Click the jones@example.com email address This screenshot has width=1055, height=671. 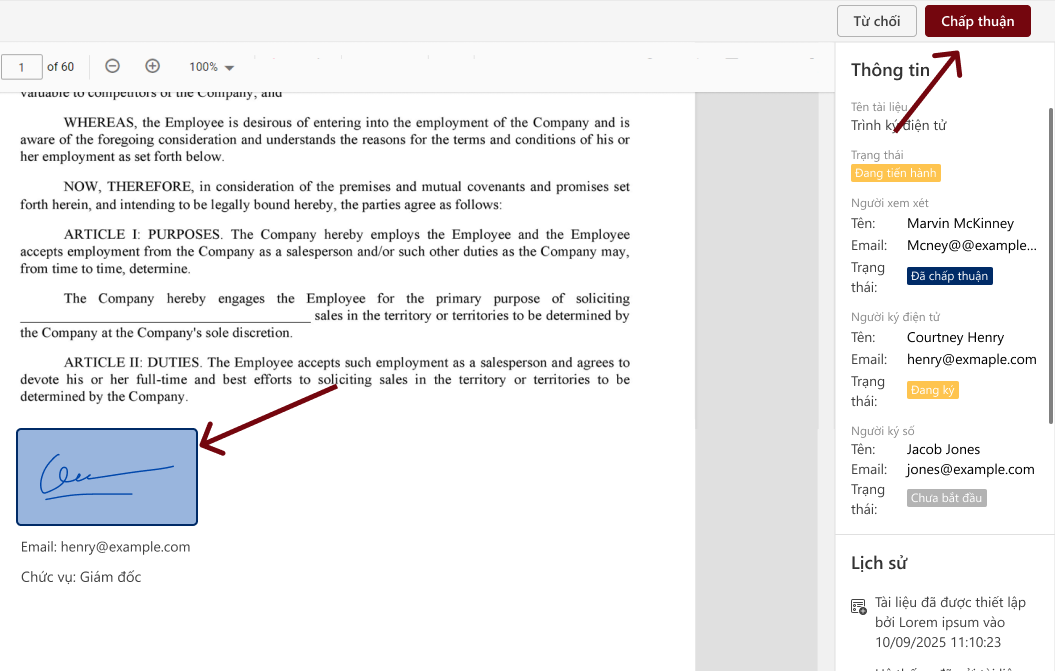(x=970, y=469)
